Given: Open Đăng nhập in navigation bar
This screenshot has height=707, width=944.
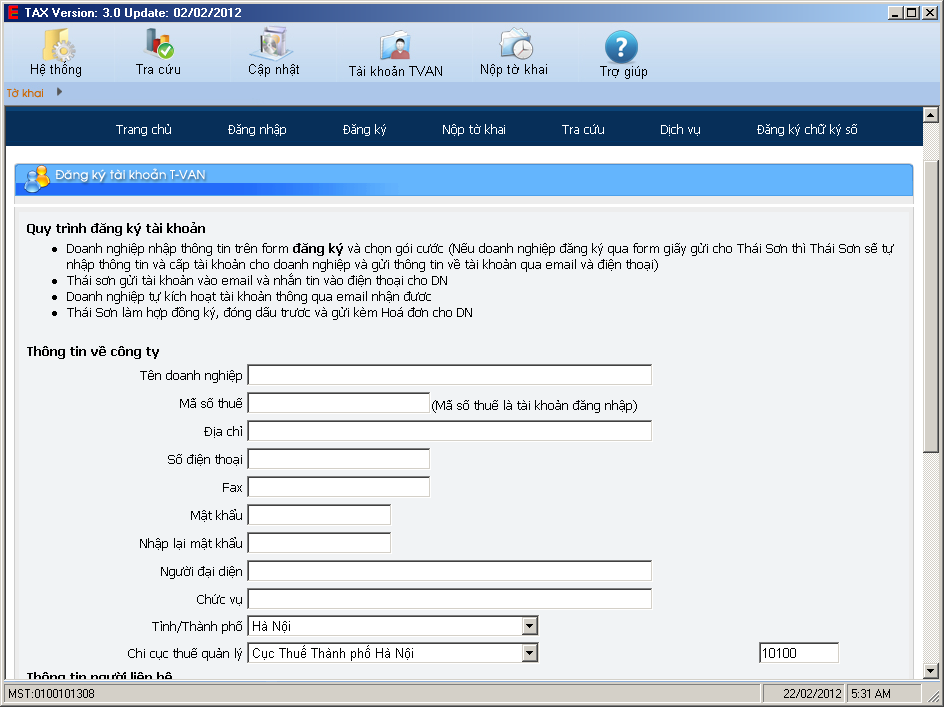Looking at the screenshot, I should click(257, 129).
